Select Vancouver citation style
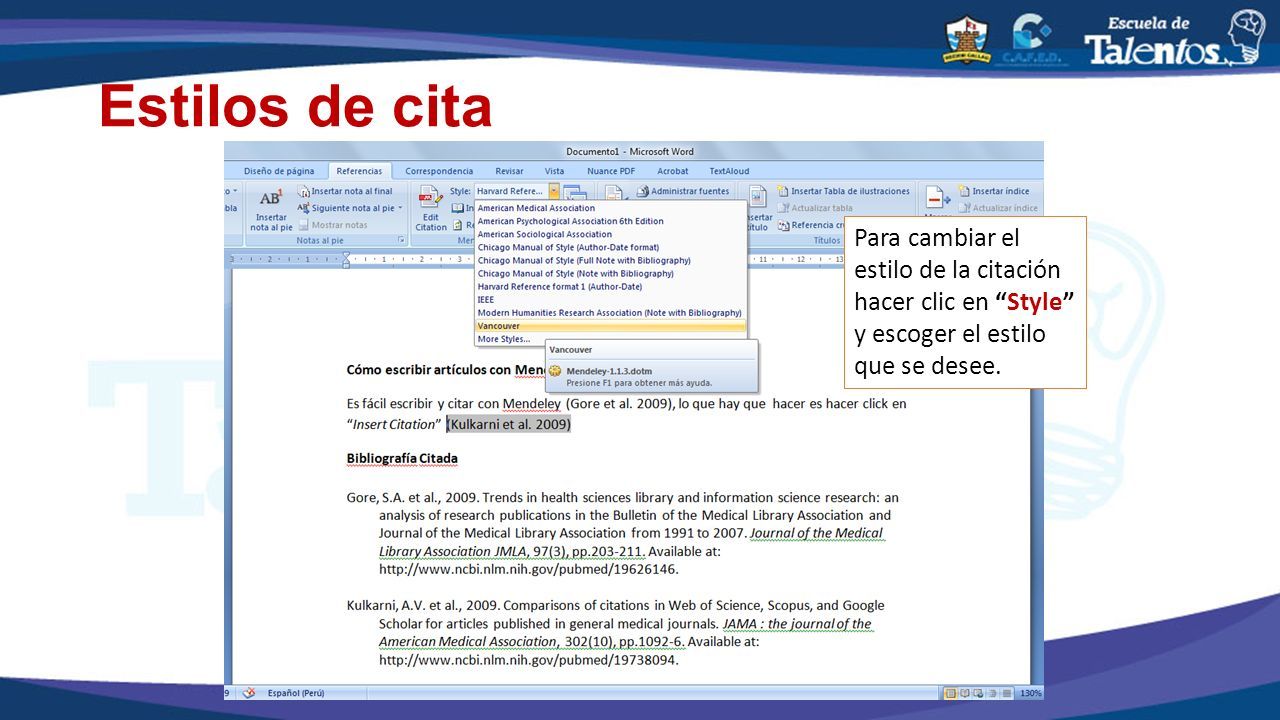This screenshot has height=720, width=1280. tap(610, 326)
